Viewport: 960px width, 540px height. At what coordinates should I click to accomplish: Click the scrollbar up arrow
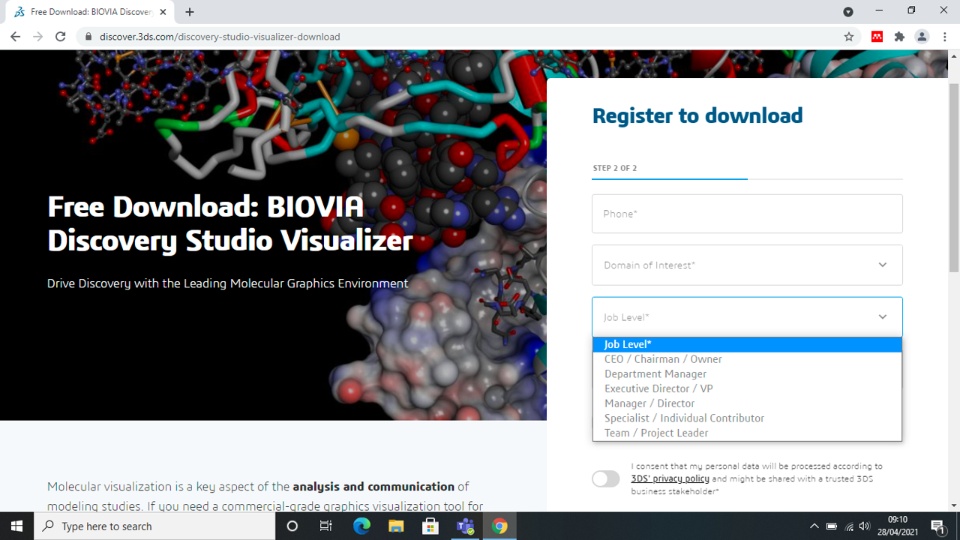pyautogui.click(x=954, y=56)
